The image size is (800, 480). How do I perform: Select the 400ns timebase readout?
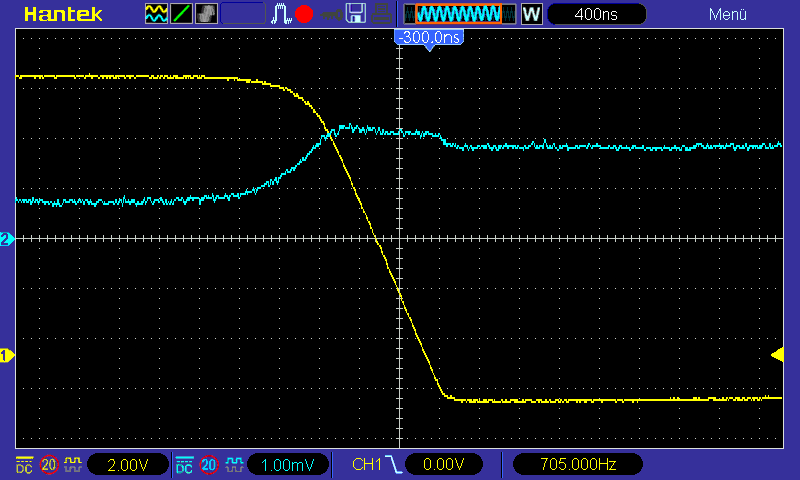click(596, 14)
